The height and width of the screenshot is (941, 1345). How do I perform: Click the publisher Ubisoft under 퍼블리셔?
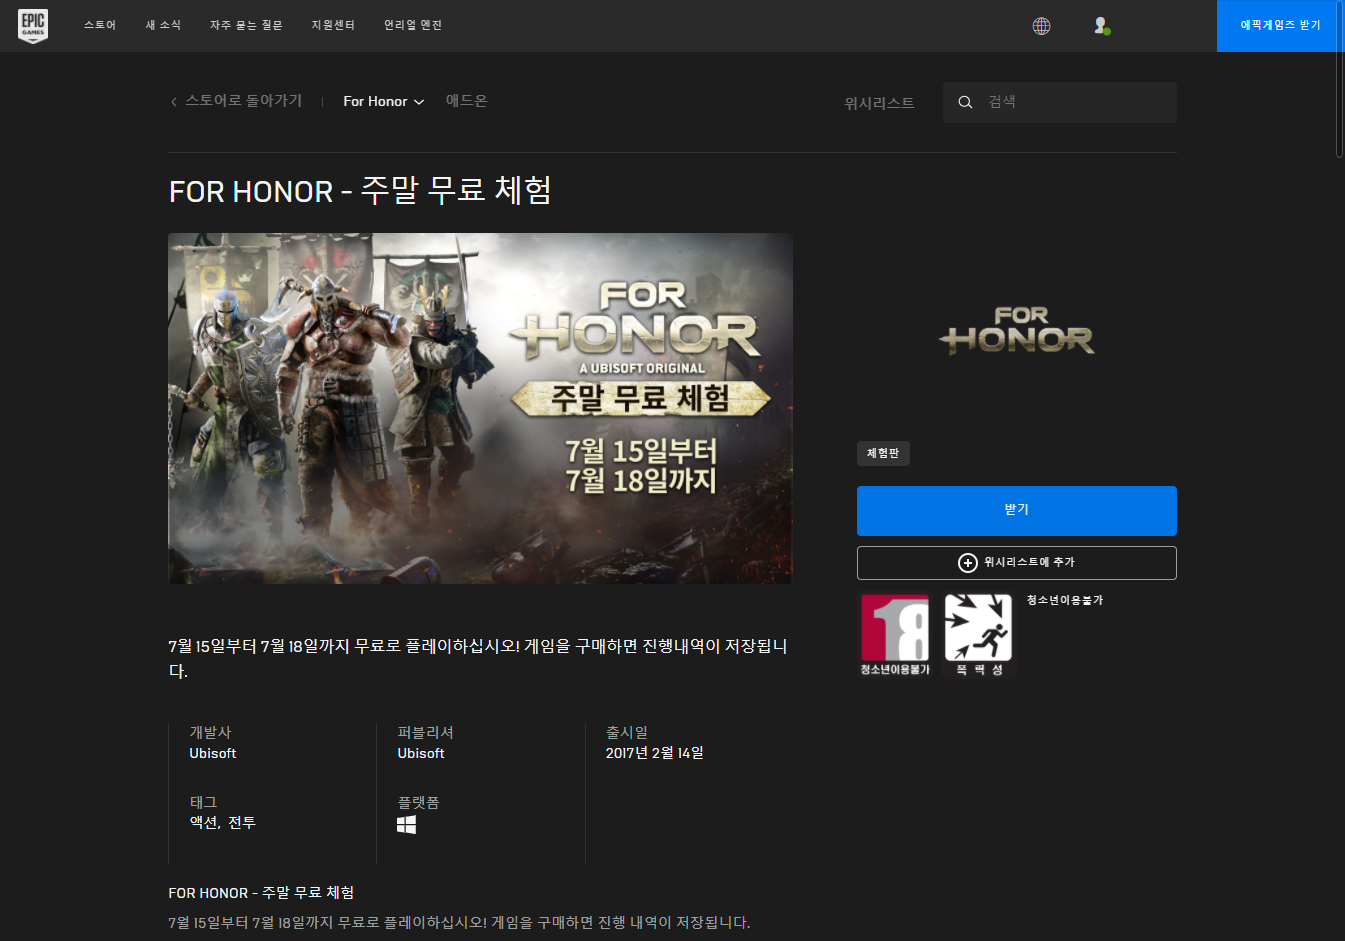pos(421,754)
